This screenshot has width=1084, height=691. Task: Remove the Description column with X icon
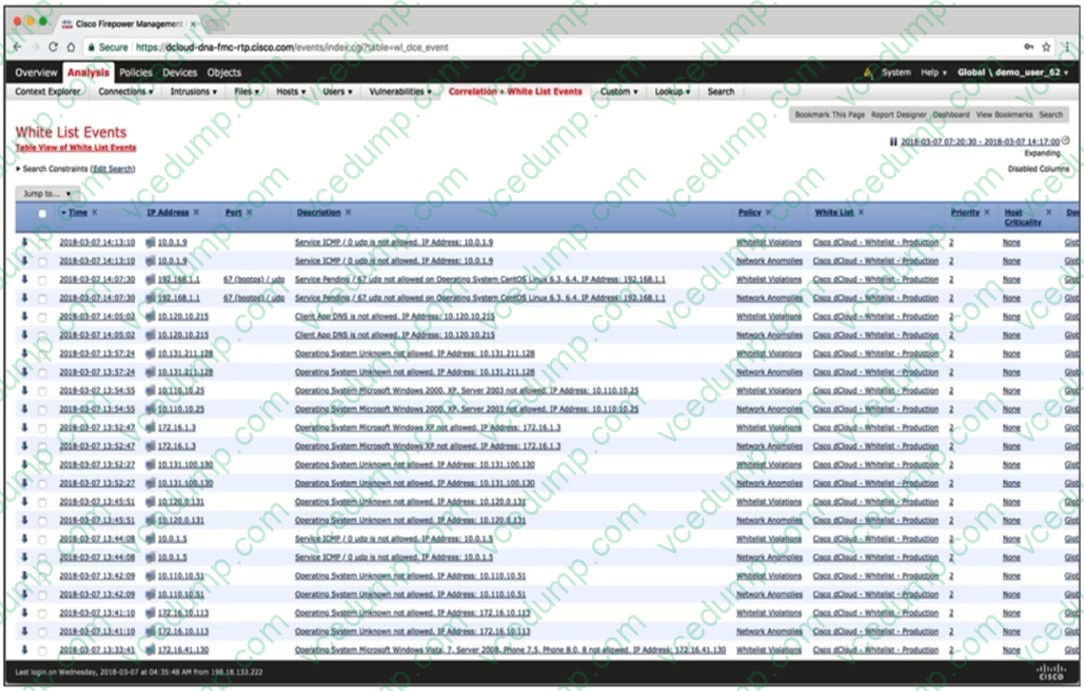click(348, 213)
